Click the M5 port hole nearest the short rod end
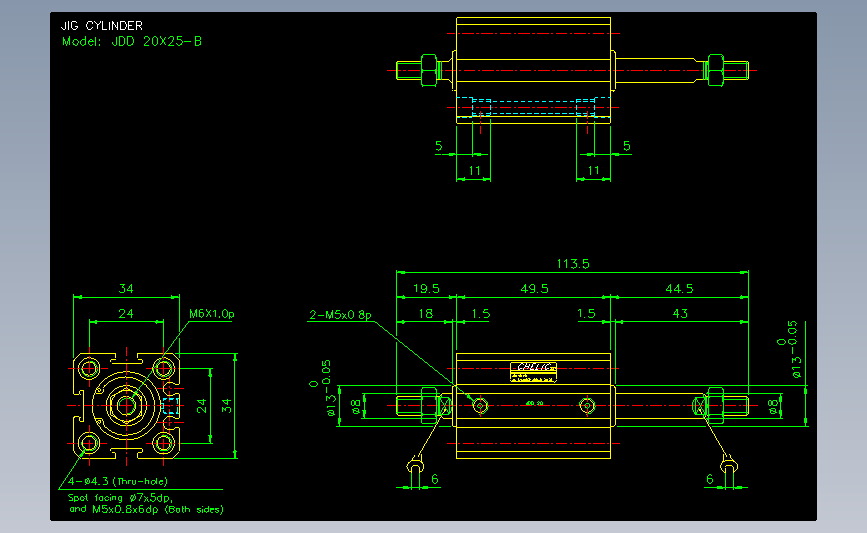Image resolution: width=867 pixels, height=533 pixels. pyautogui.click(x=480, y=406)
